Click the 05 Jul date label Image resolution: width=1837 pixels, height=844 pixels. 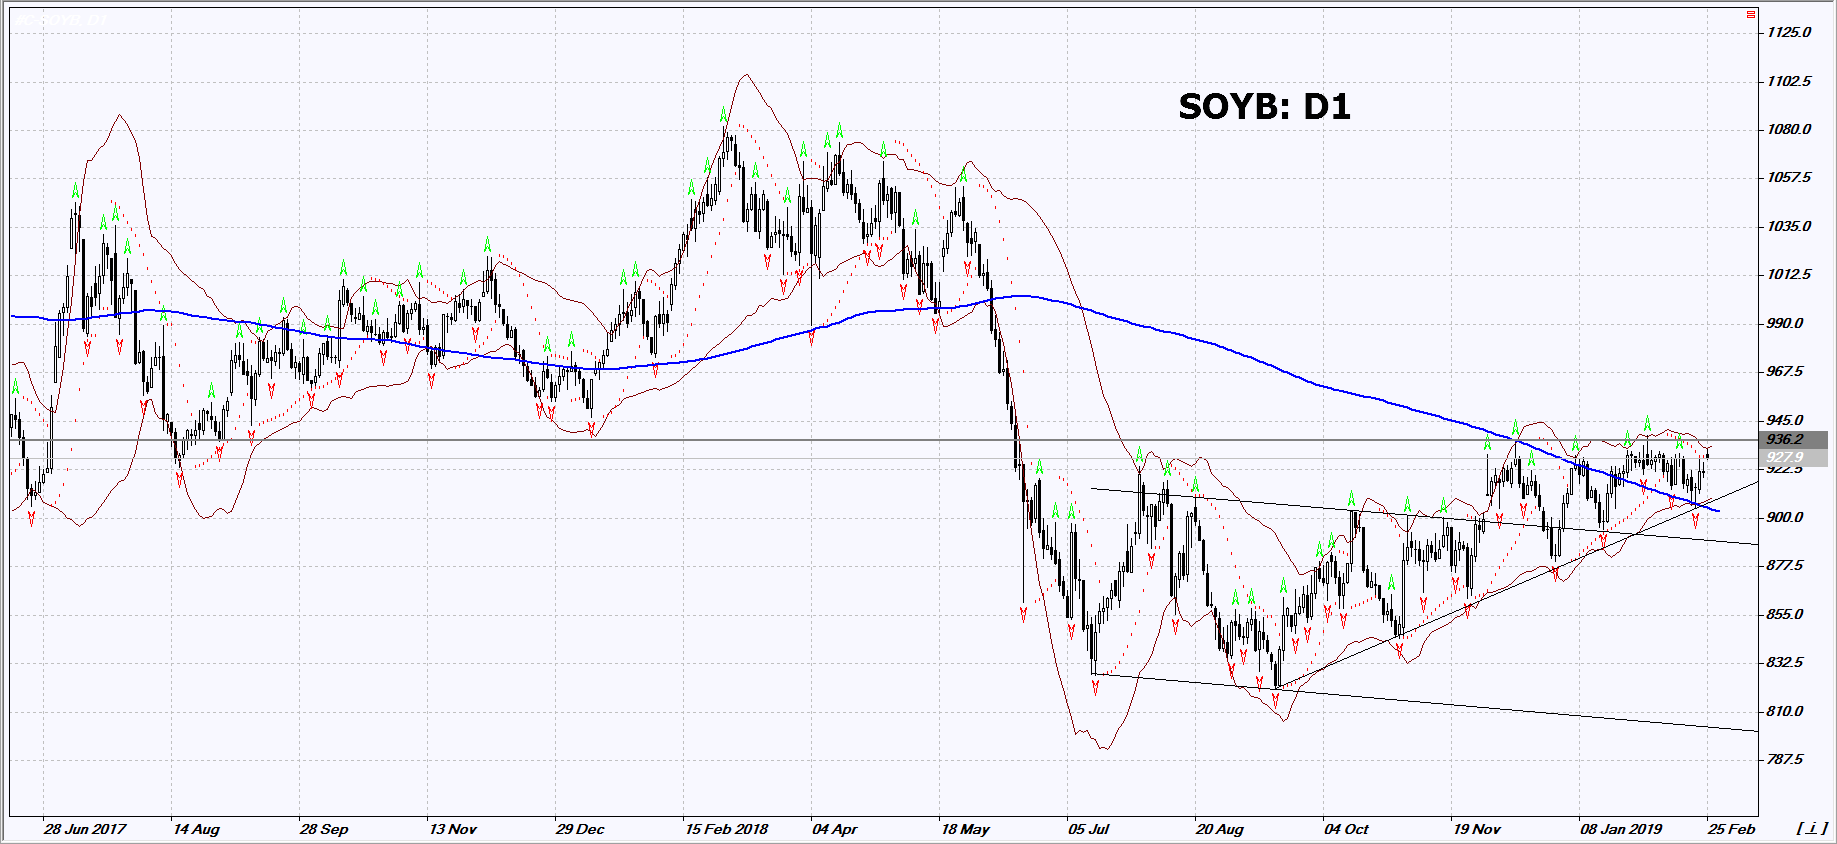[x=1089, y=829]
